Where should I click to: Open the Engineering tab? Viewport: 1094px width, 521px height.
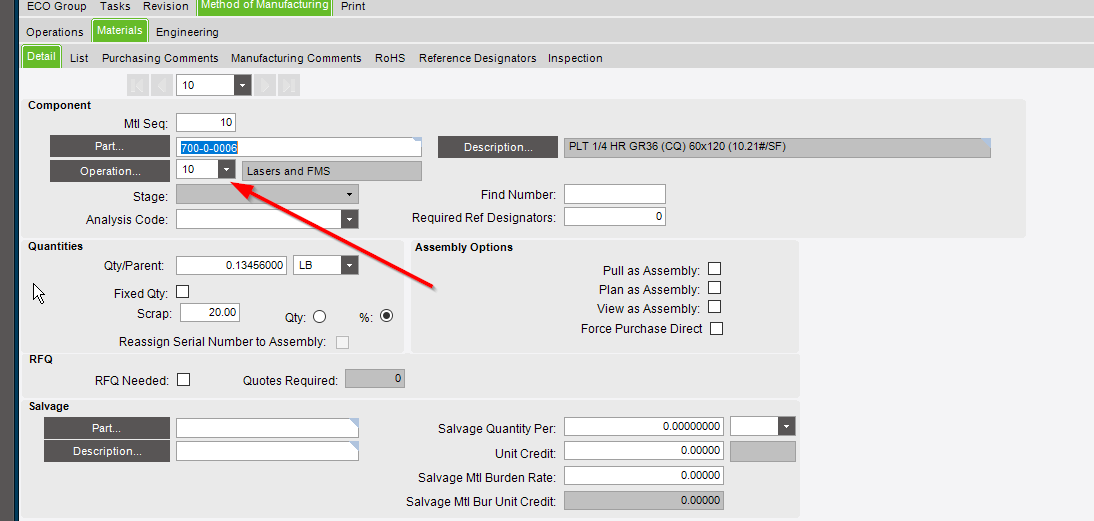tap(187, 32)
